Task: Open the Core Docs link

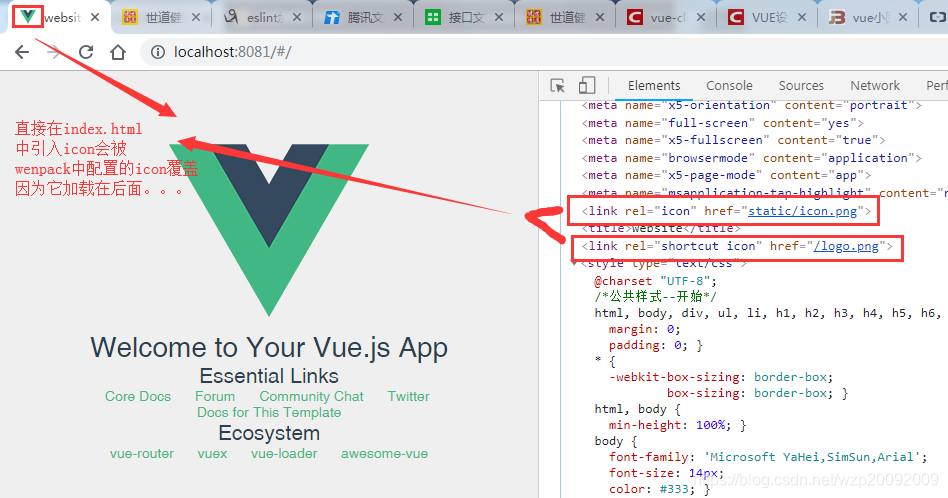Action: click(x=138, y=396)
